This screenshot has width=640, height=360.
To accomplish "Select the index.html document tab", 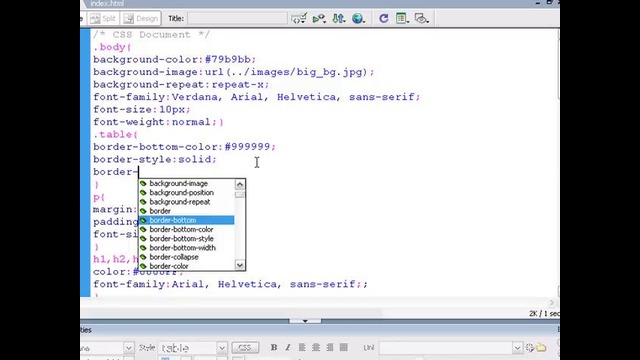I will tap(107, 3).
